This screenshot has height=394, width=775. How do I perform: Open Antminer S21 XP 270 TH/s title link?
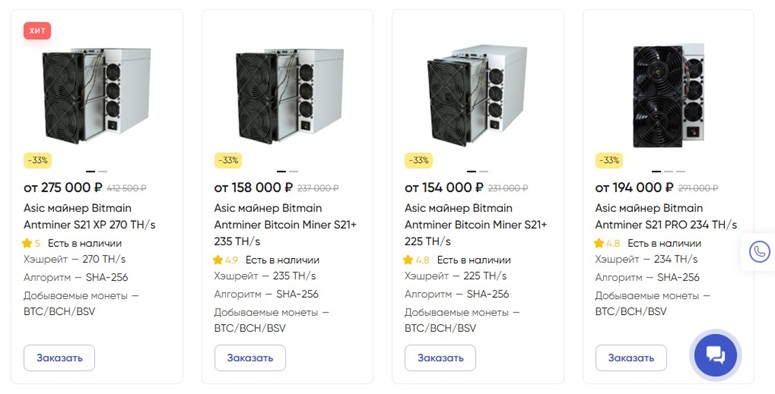click(x=89, y=216)
